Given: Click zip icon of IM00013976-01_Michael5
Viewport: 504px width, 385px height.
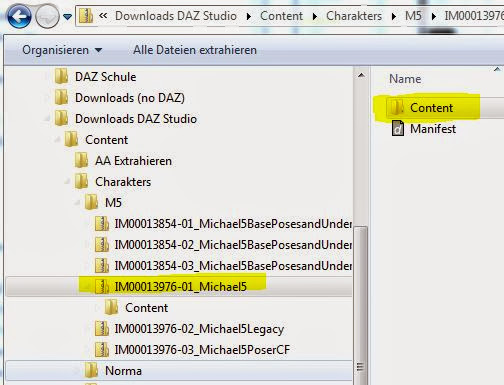Looking at the screenshot, I should [102, 286].
